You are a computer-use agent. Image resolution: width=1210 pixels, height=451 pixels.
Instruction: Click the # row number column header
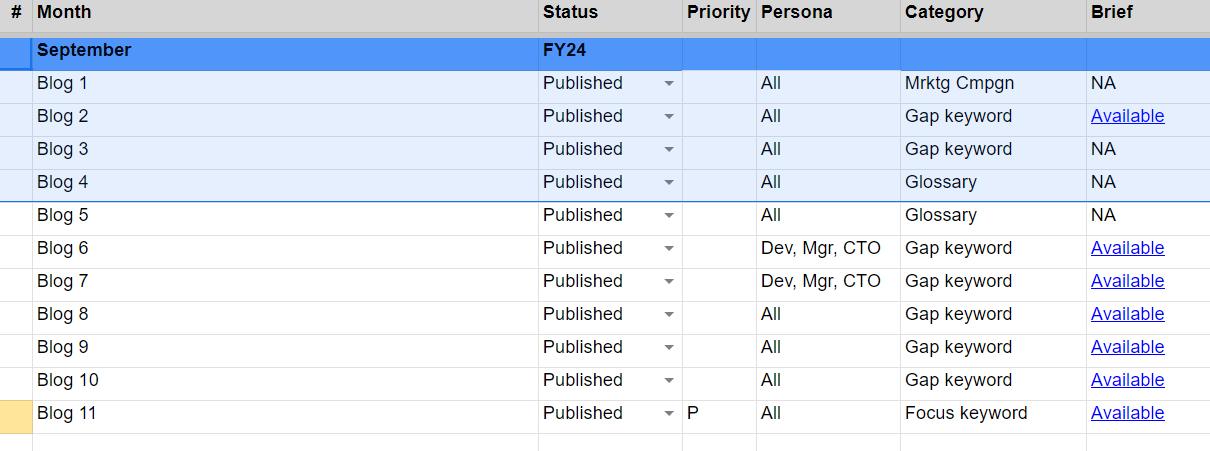tap(16, 15)
